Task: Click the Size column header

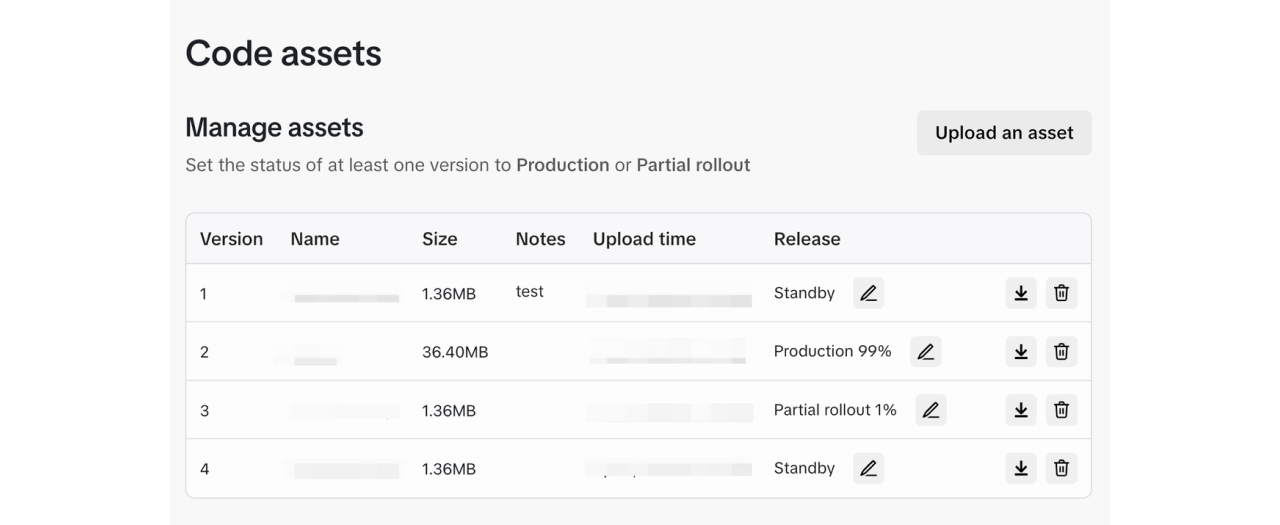Action: pos(439,239)
